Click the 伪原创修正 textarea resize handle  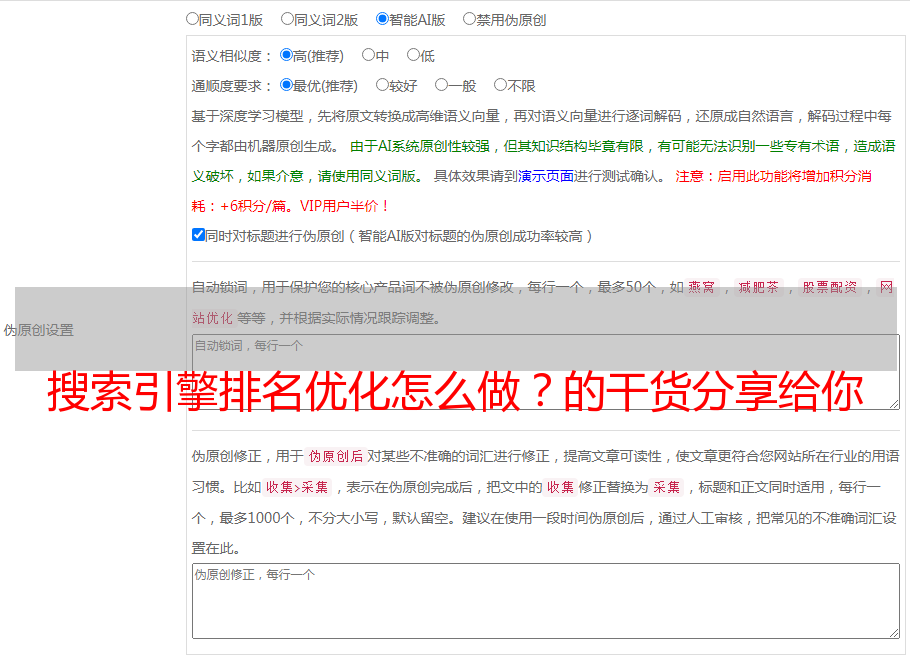[894, 633]
